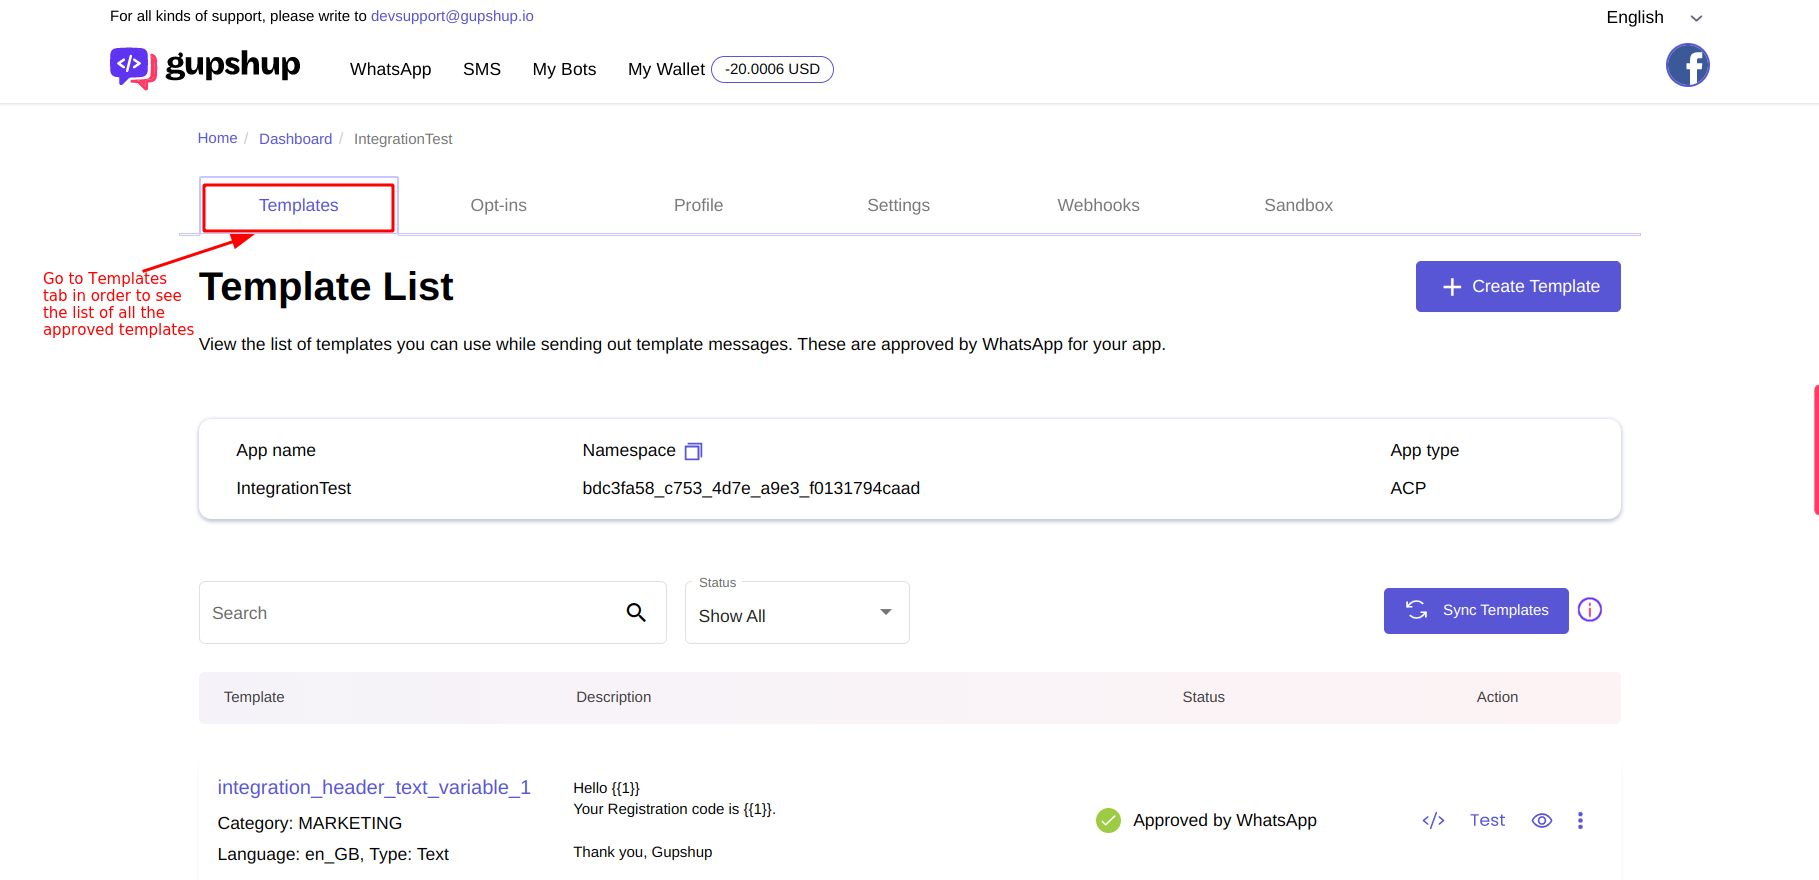Open My Wallet
1819x880 pixels.
[x=666, y=69]
